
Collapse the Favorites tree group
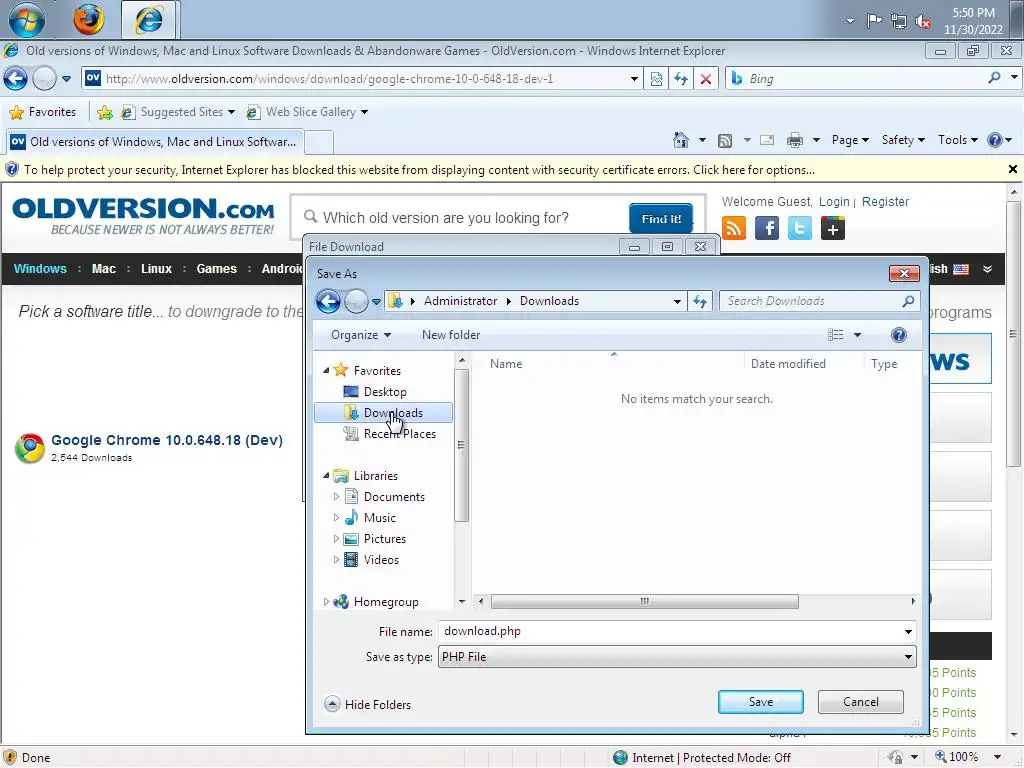click(326, 370)
